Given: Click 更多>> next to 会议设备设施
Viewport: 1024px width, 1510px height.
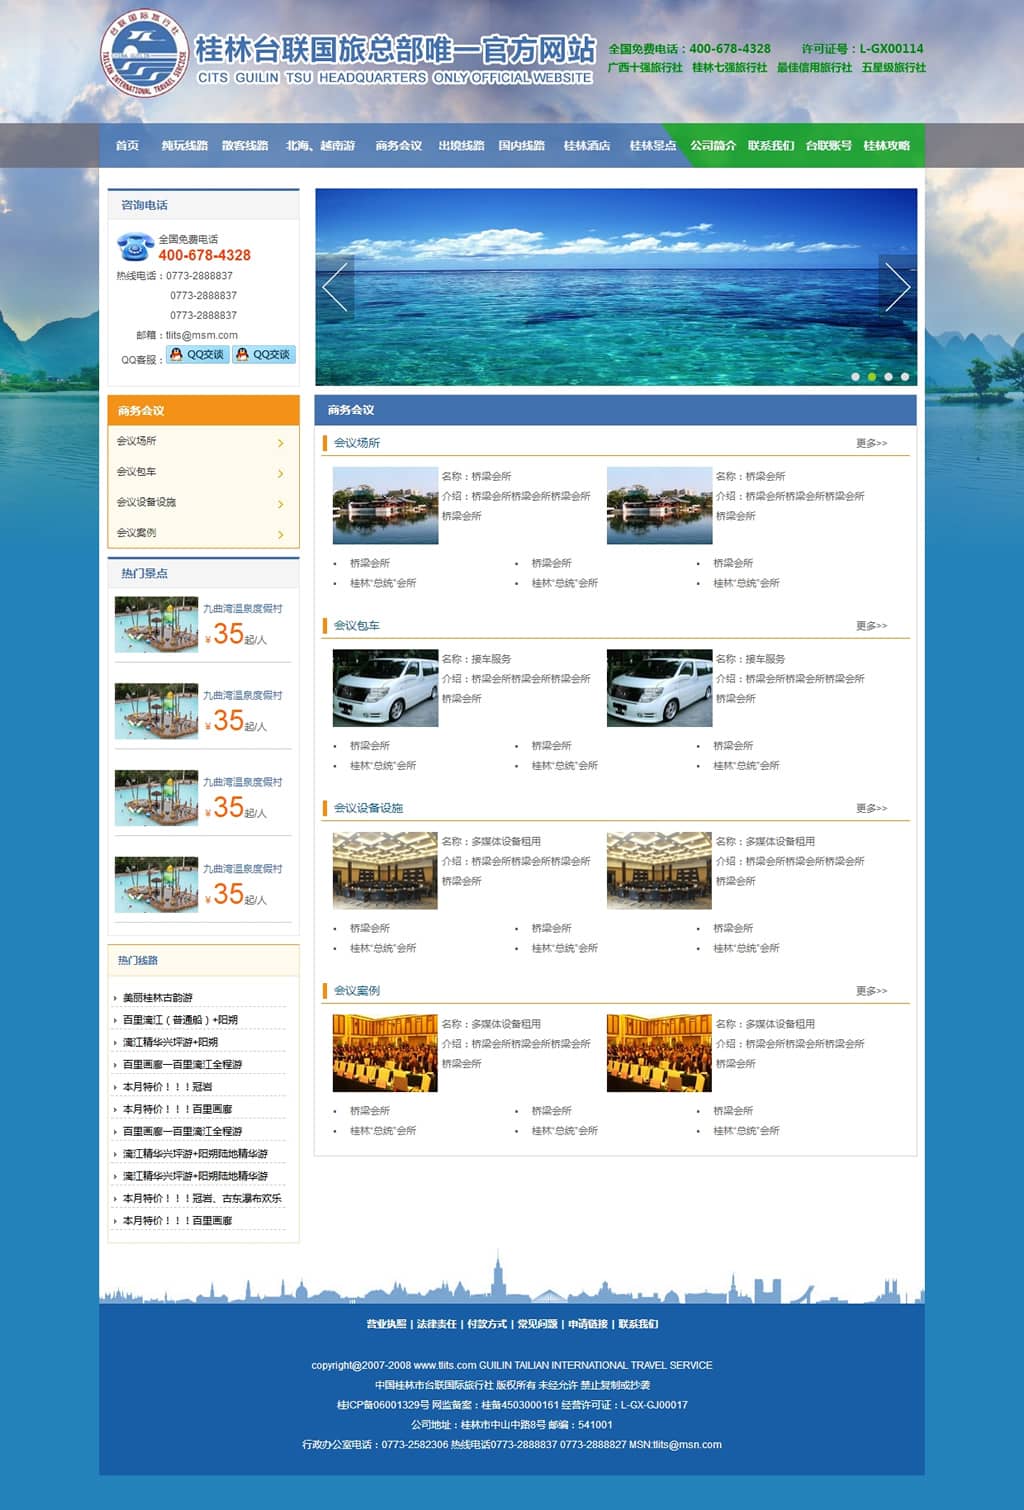Looking at the screenshot, I should [871, 808].
